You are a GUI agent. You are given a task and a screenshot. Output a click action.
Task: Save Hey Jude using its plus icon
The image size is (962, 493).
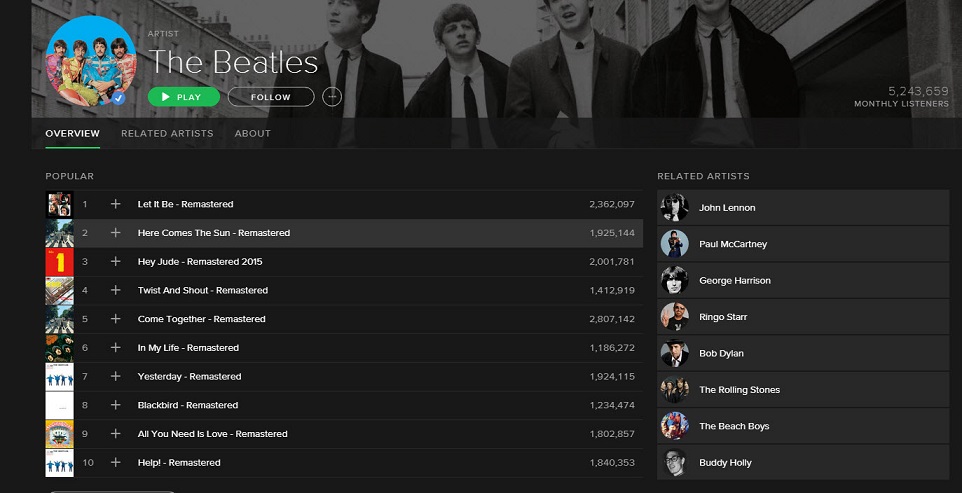pyautogui.click(x=115, y=261)
